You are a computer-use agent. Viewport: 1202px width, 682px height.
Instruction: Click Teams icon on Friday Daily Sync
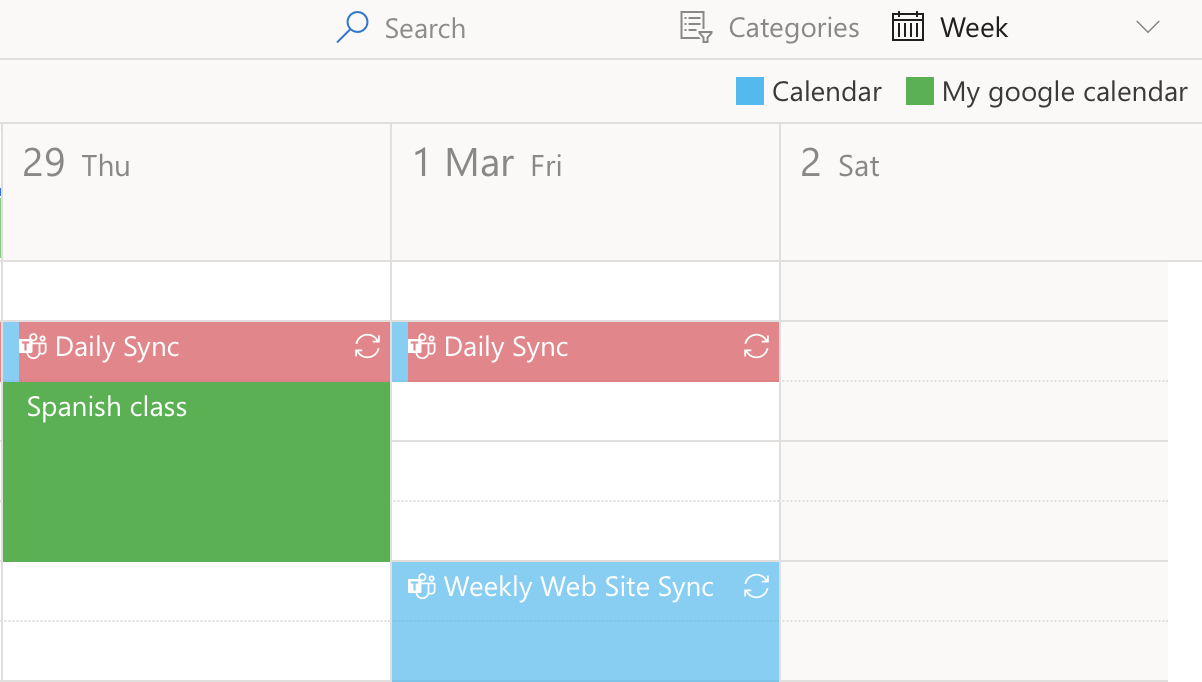coord(422,347)
